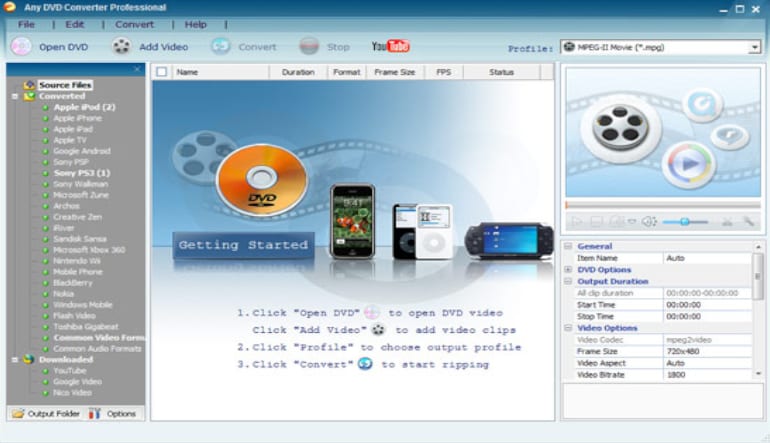This screenshot has height=443, width=770.
Task: Open the Convert menu
Action: [134, 24]
